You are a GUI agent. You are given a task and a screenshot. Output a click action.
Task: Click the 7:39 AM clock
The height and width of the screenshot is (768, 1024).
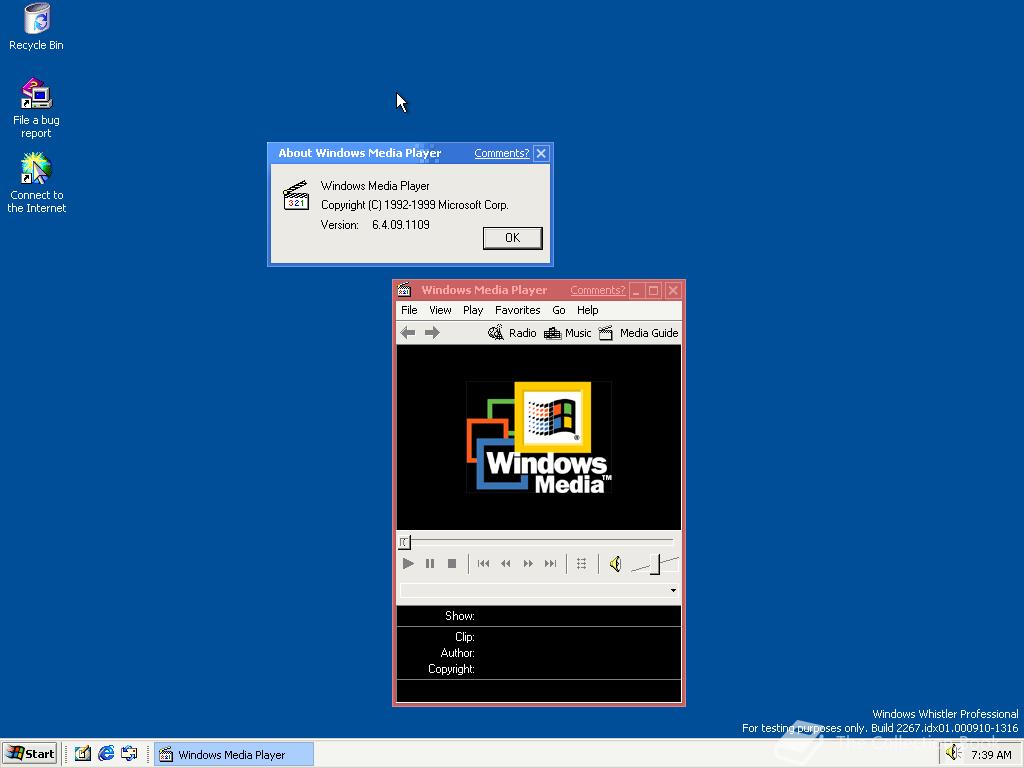pyautogui.click(x=991, y=755)
